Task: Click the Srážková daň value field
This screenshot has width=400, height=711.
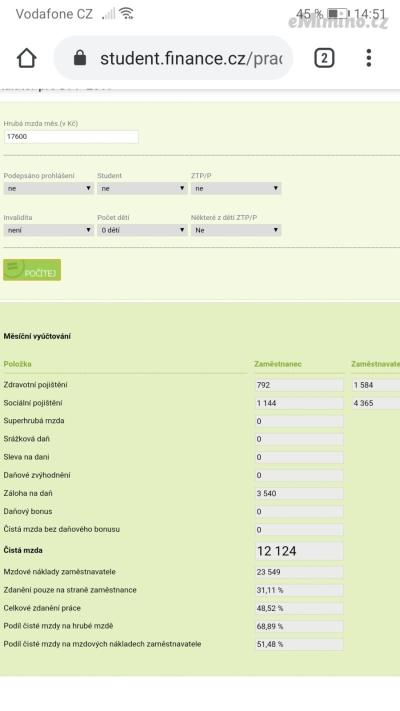Action: pyautogui.click(x=299, y=439)
